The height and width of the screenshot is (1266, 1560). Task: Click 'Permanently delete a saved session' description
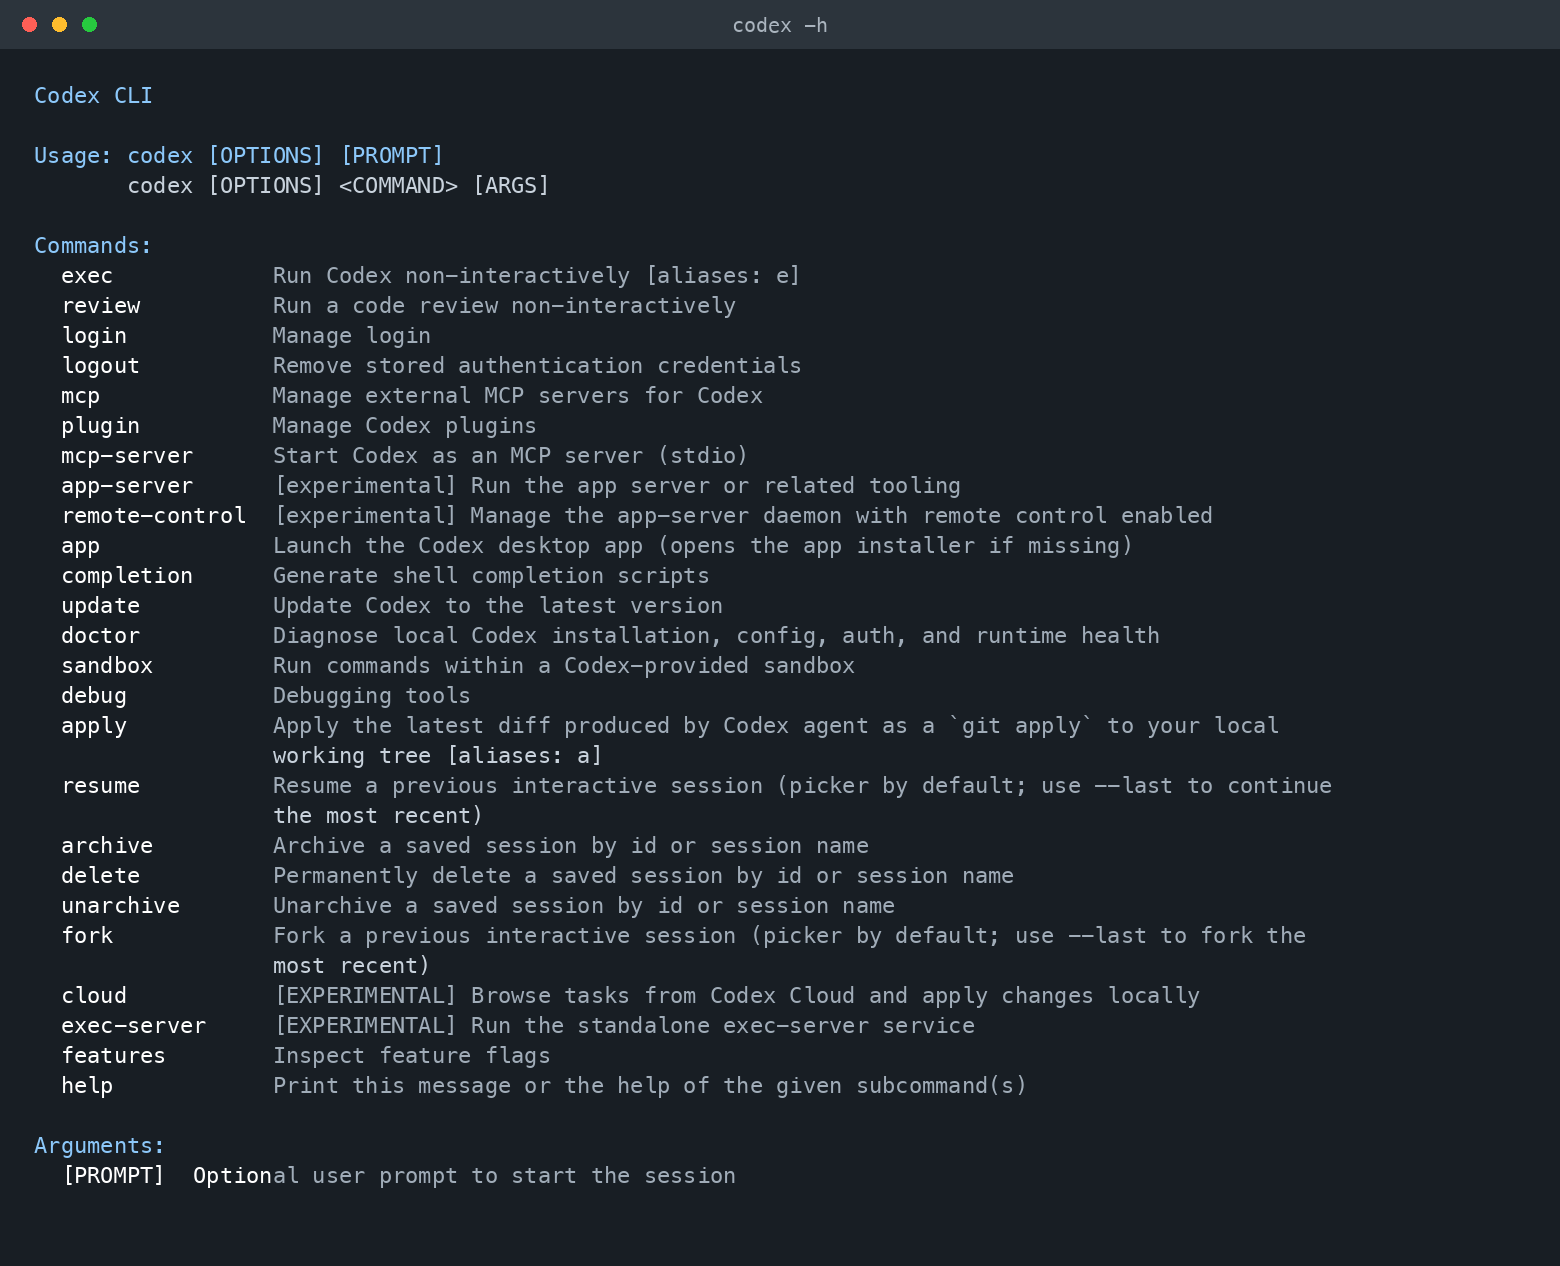[x=644, y=876]
